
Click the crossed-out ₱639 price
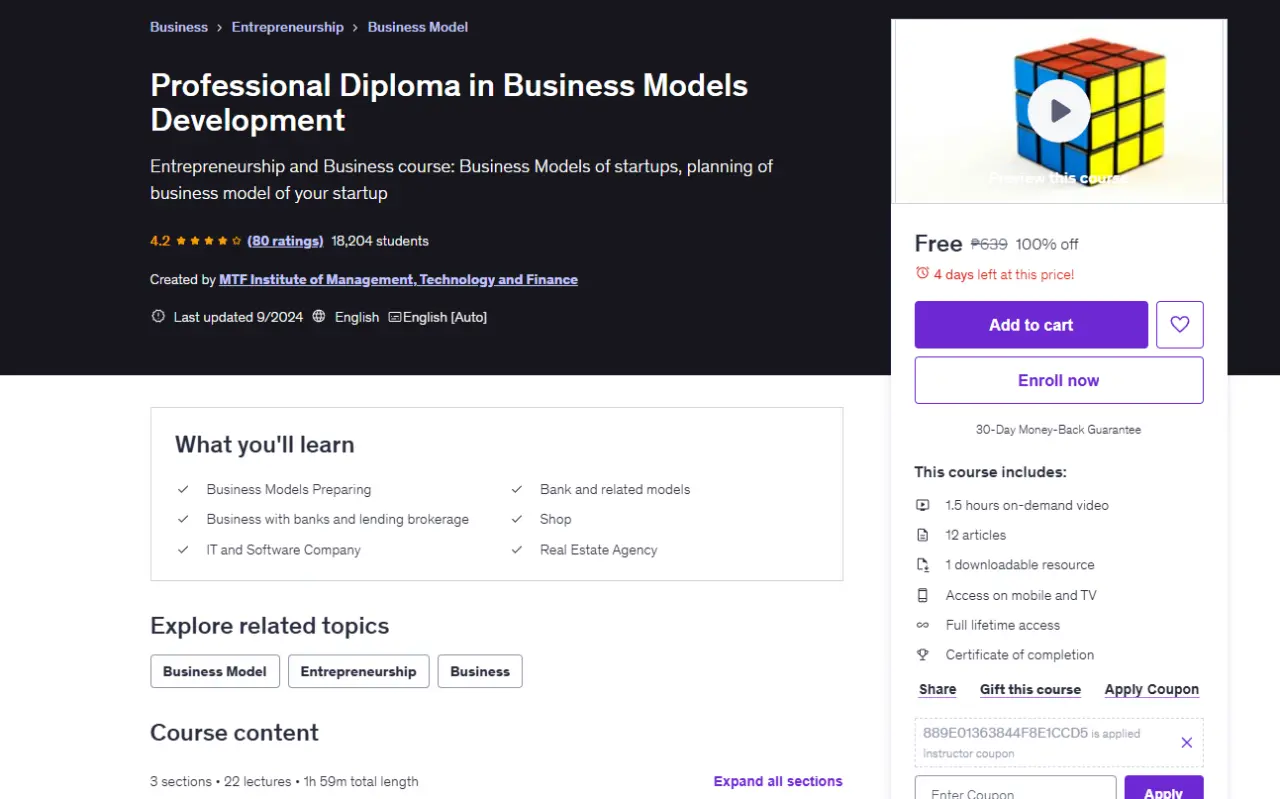click(x=989, y=244)
